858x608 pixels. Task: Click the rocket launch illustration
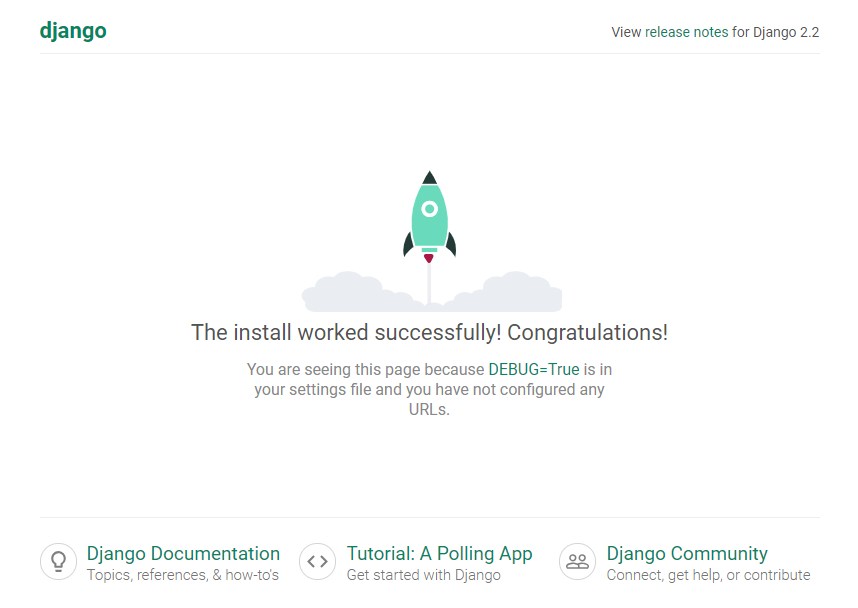tap(432, 241)
